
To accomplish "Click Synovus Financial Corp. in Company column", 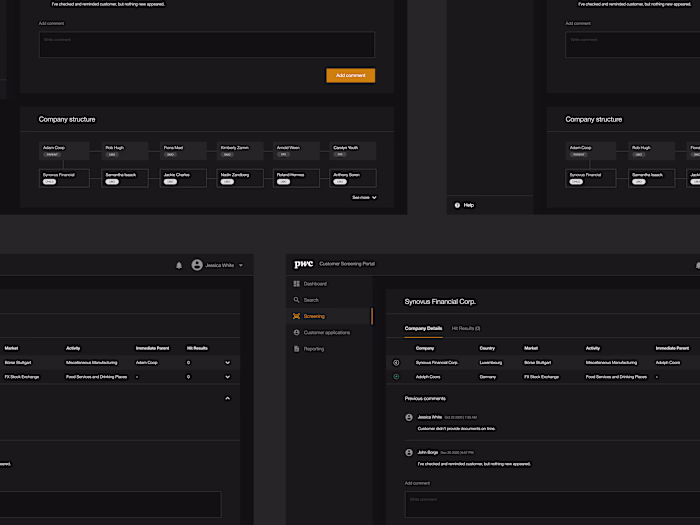I will click(437, 362).
